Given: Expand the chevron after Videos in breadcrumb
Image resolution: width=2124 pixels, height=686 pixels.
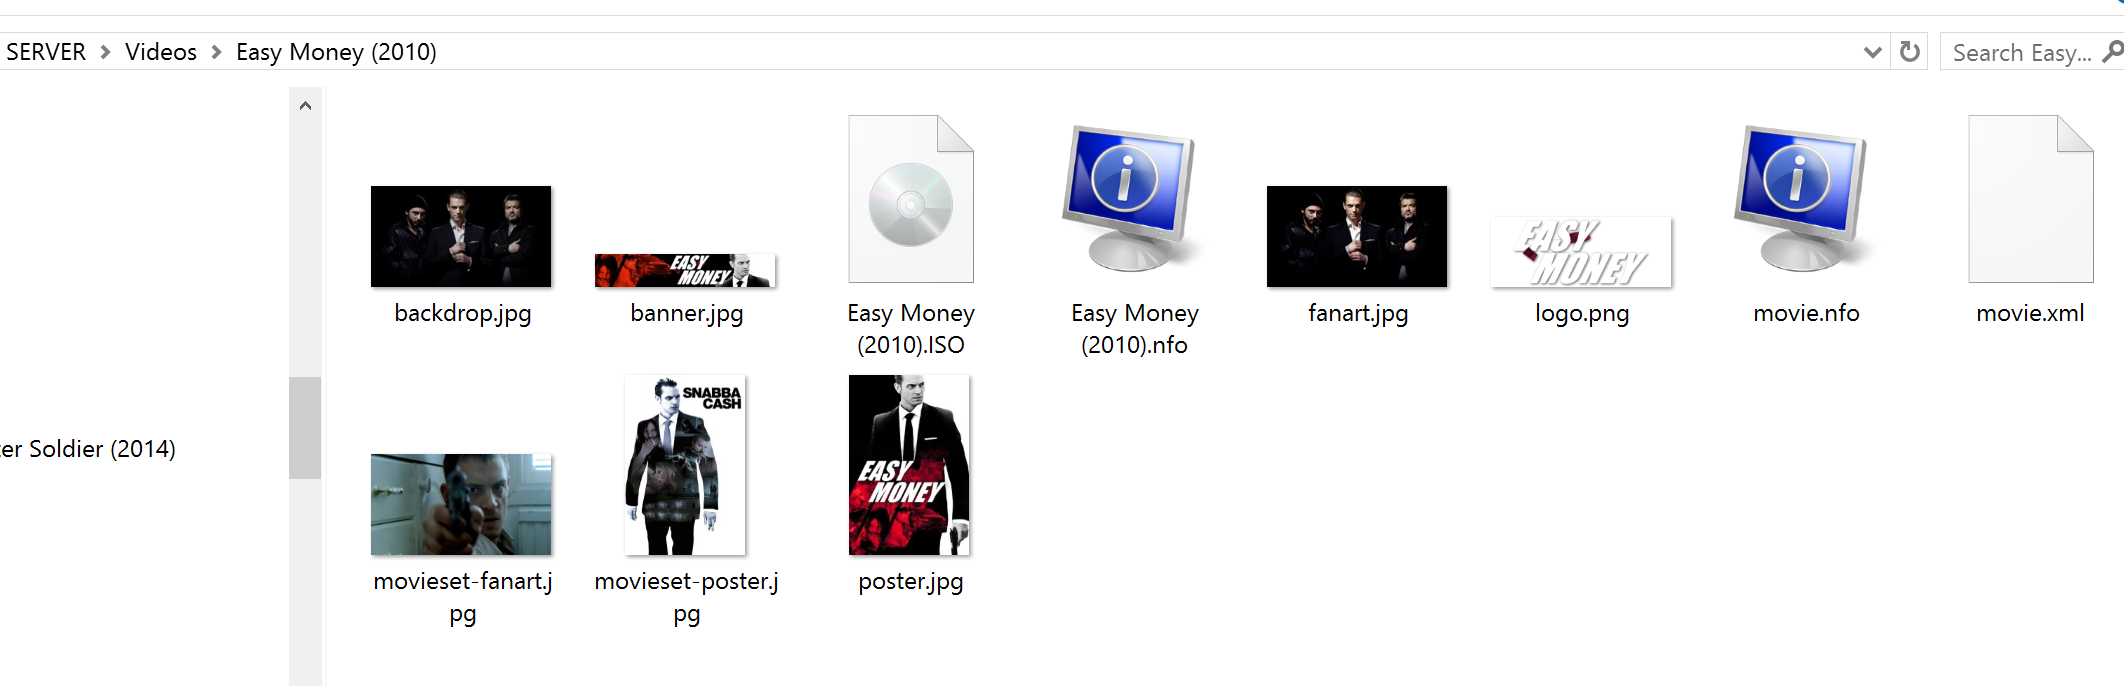Looking at the screenshot, I should click(x=216, y=52).
